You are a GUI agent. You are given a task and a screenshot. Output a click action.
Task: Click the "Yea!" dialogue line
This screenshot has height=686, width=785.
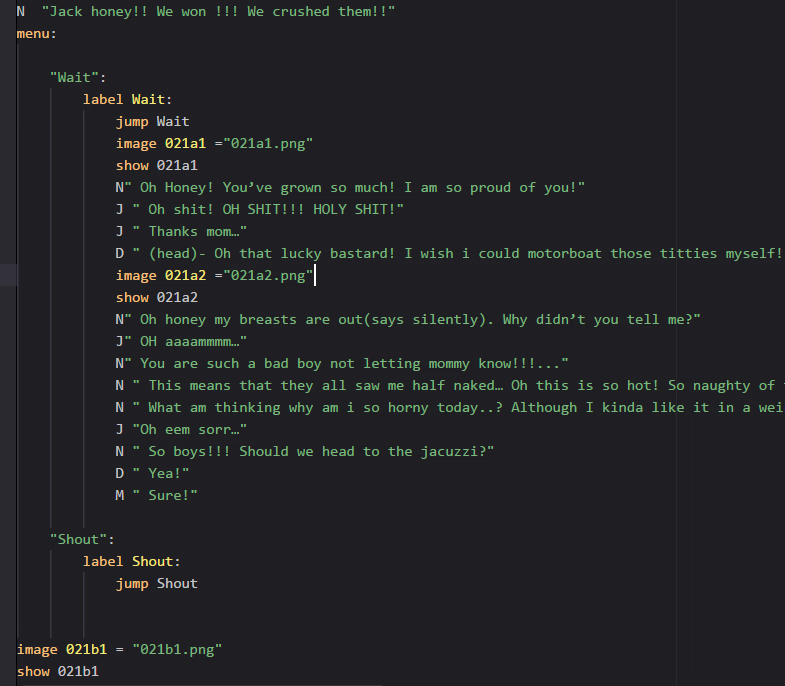168,473
